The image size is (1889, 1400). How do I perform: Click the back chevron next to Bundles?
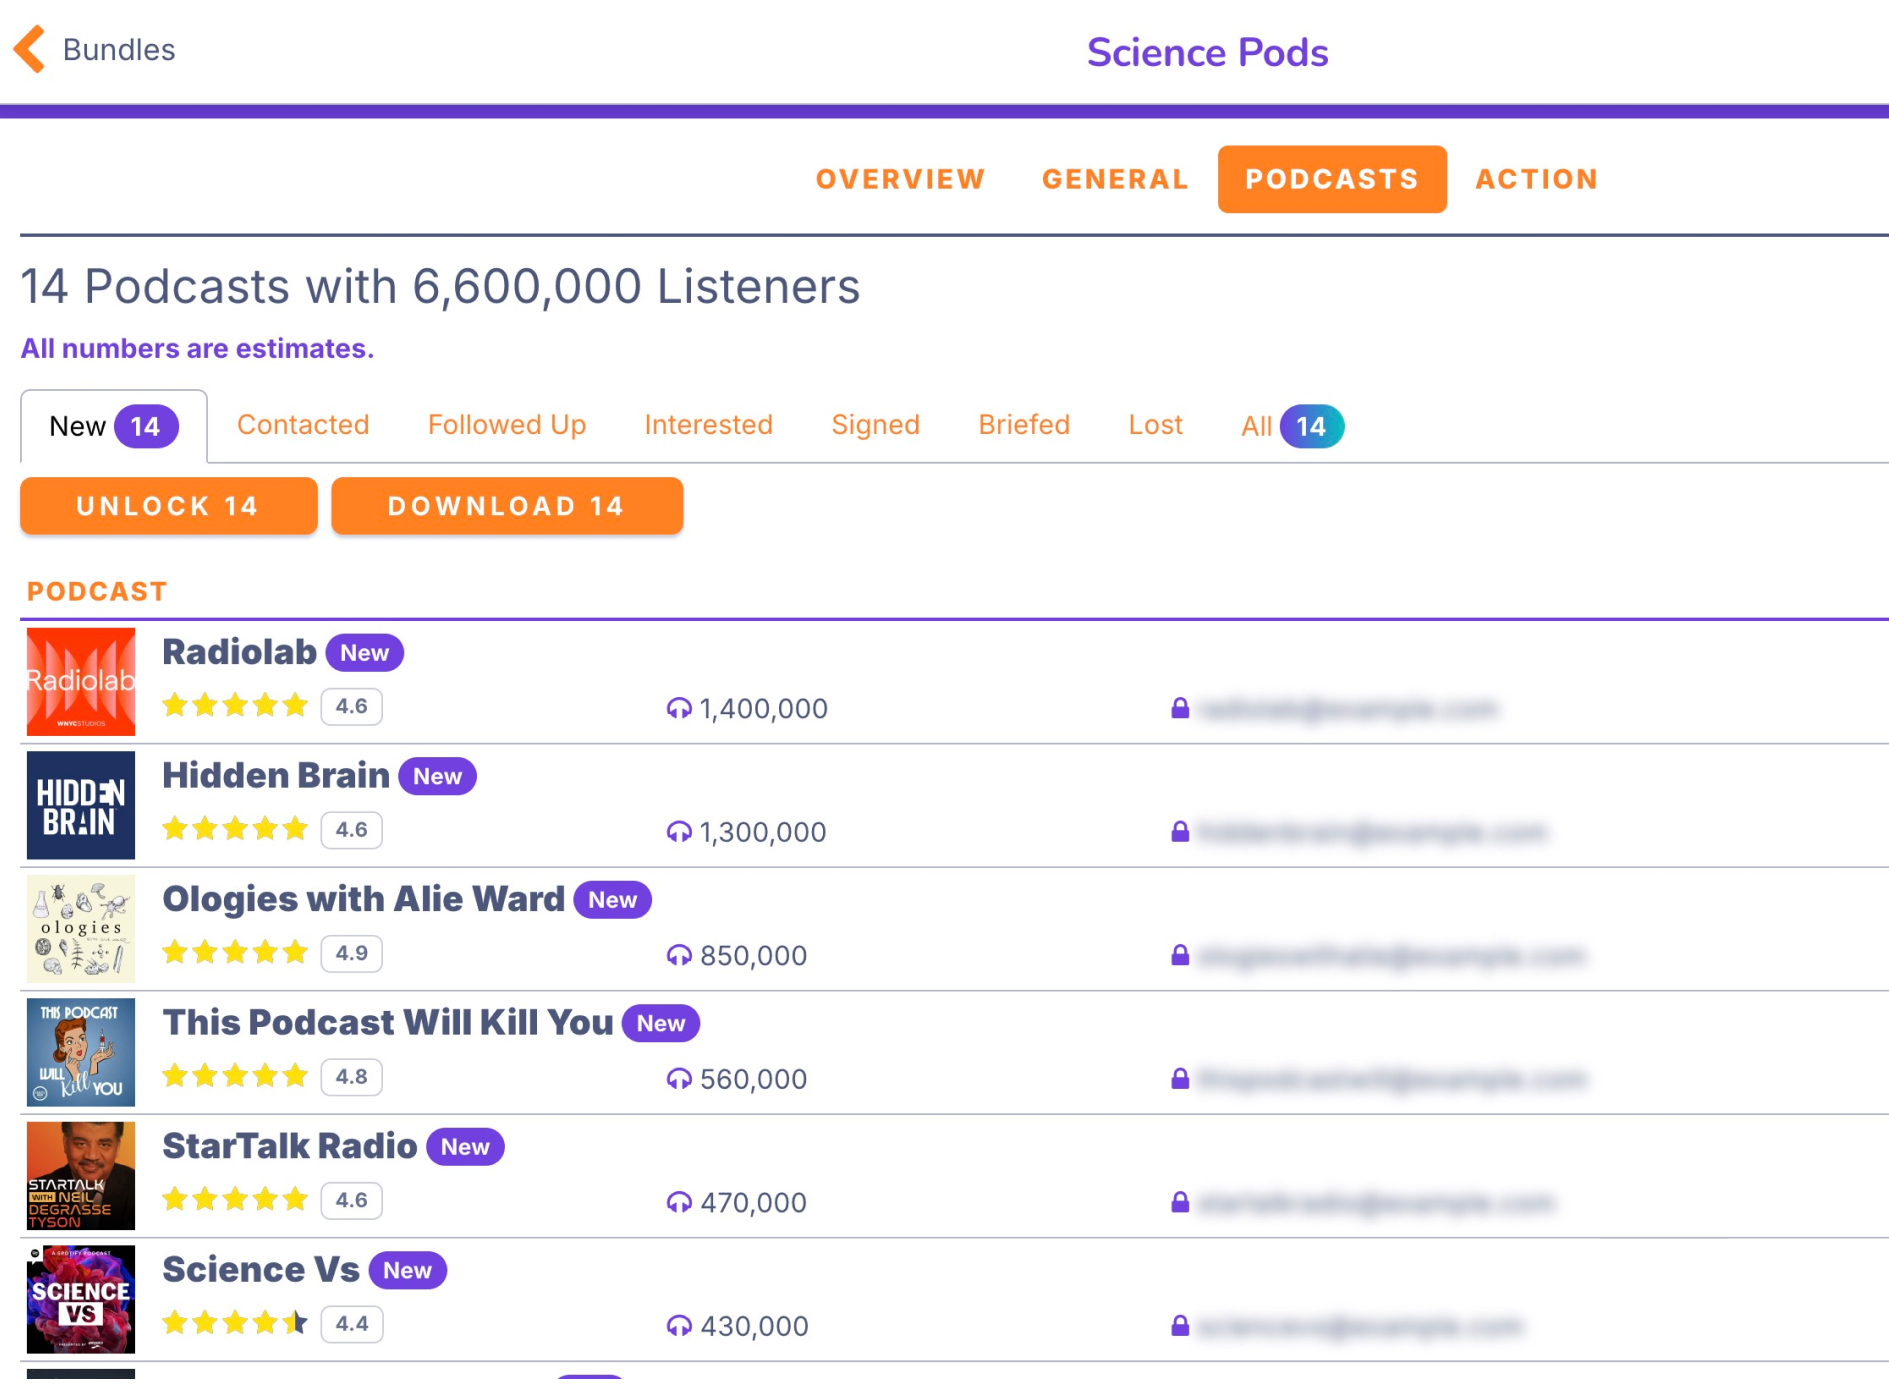pos(30,49)
